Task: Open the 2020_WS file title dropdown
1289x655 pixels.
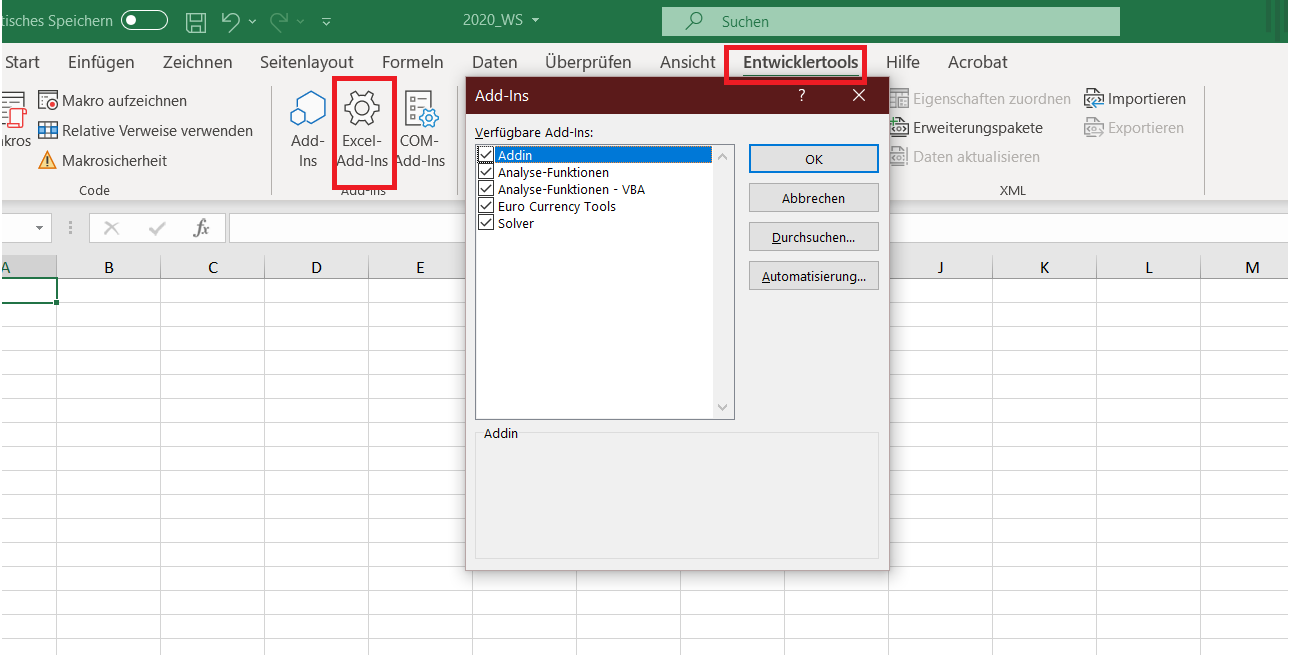Action: tap(536, 21)
